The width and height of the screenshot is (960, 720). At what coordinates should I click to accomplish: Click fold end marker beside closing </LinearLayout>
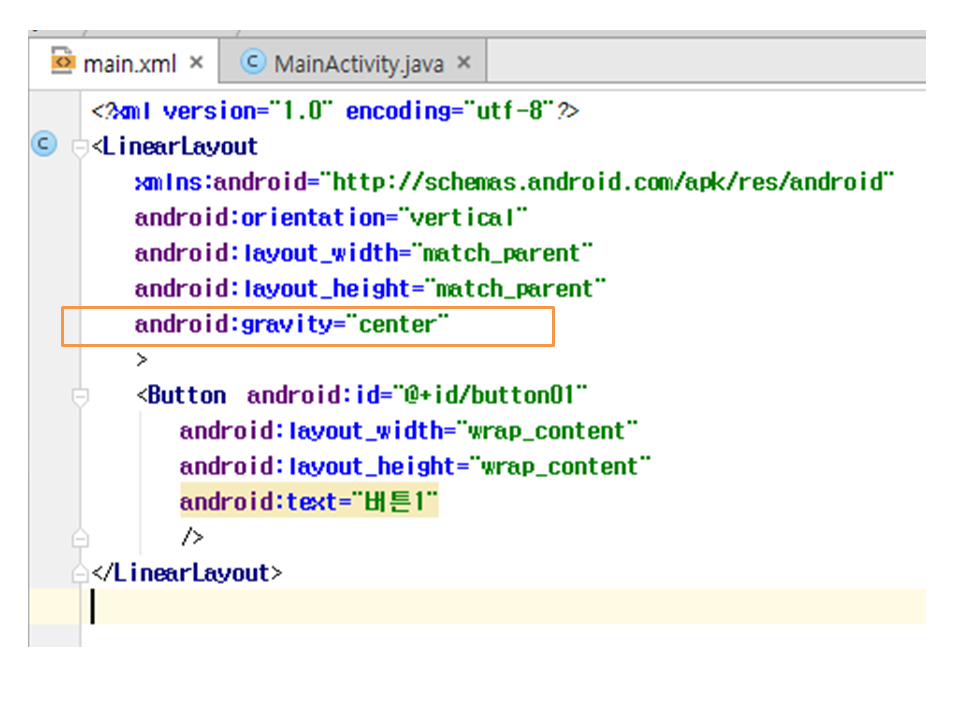80,575
